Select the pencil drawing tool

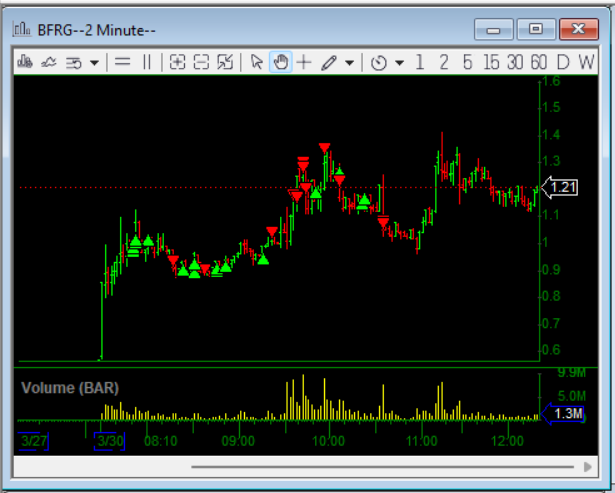pyautogui.click(x=329, y=62)
